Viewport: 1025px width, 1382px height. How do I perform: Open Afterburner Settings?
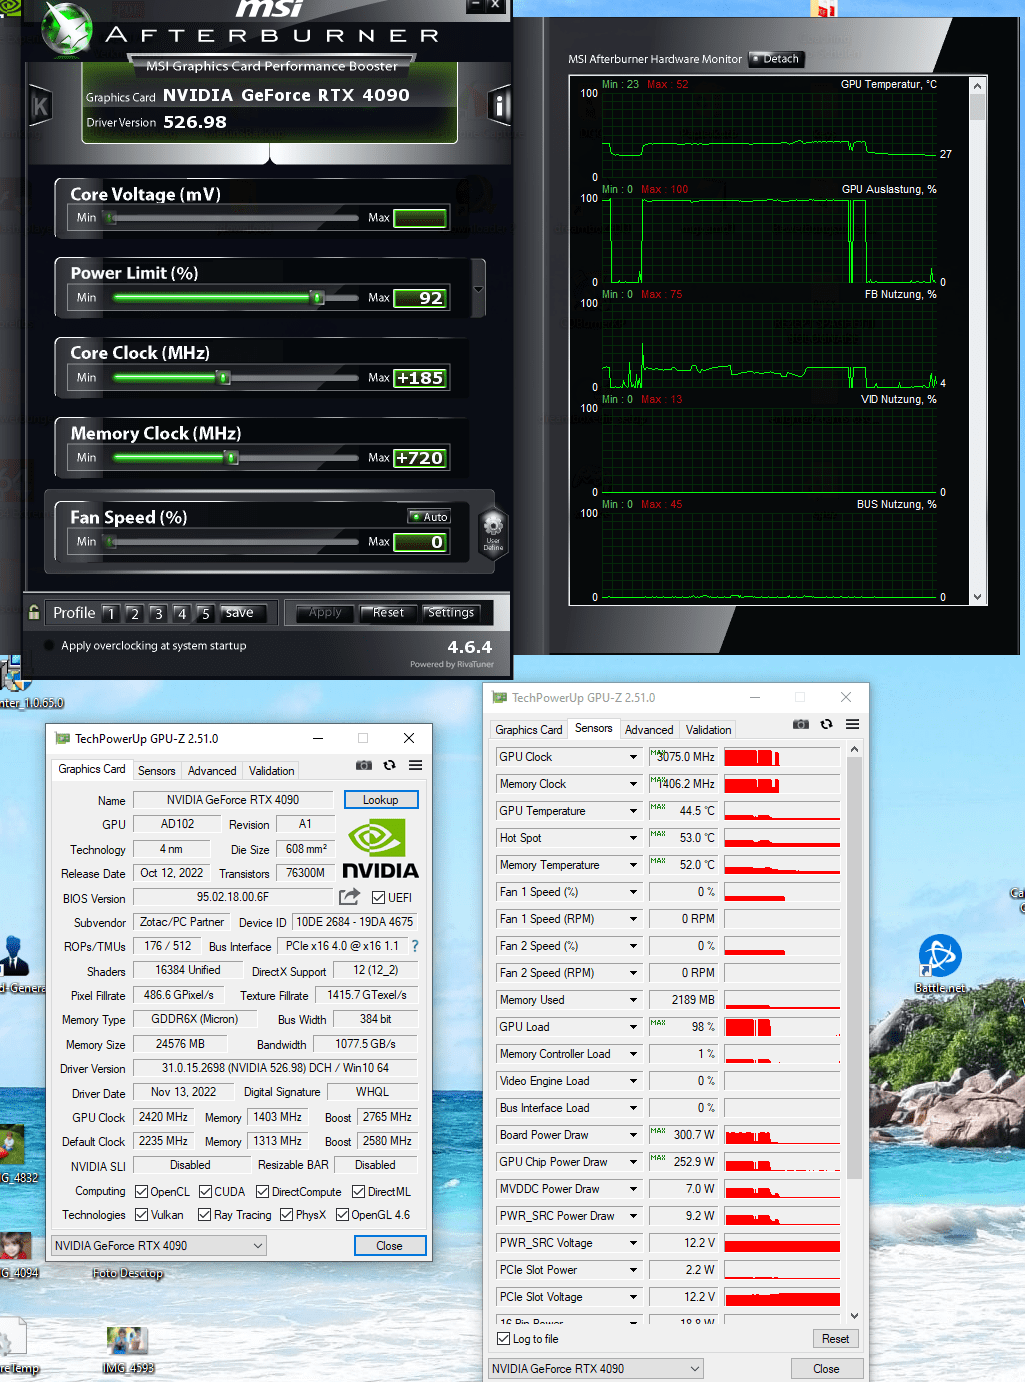coord(451,613)
